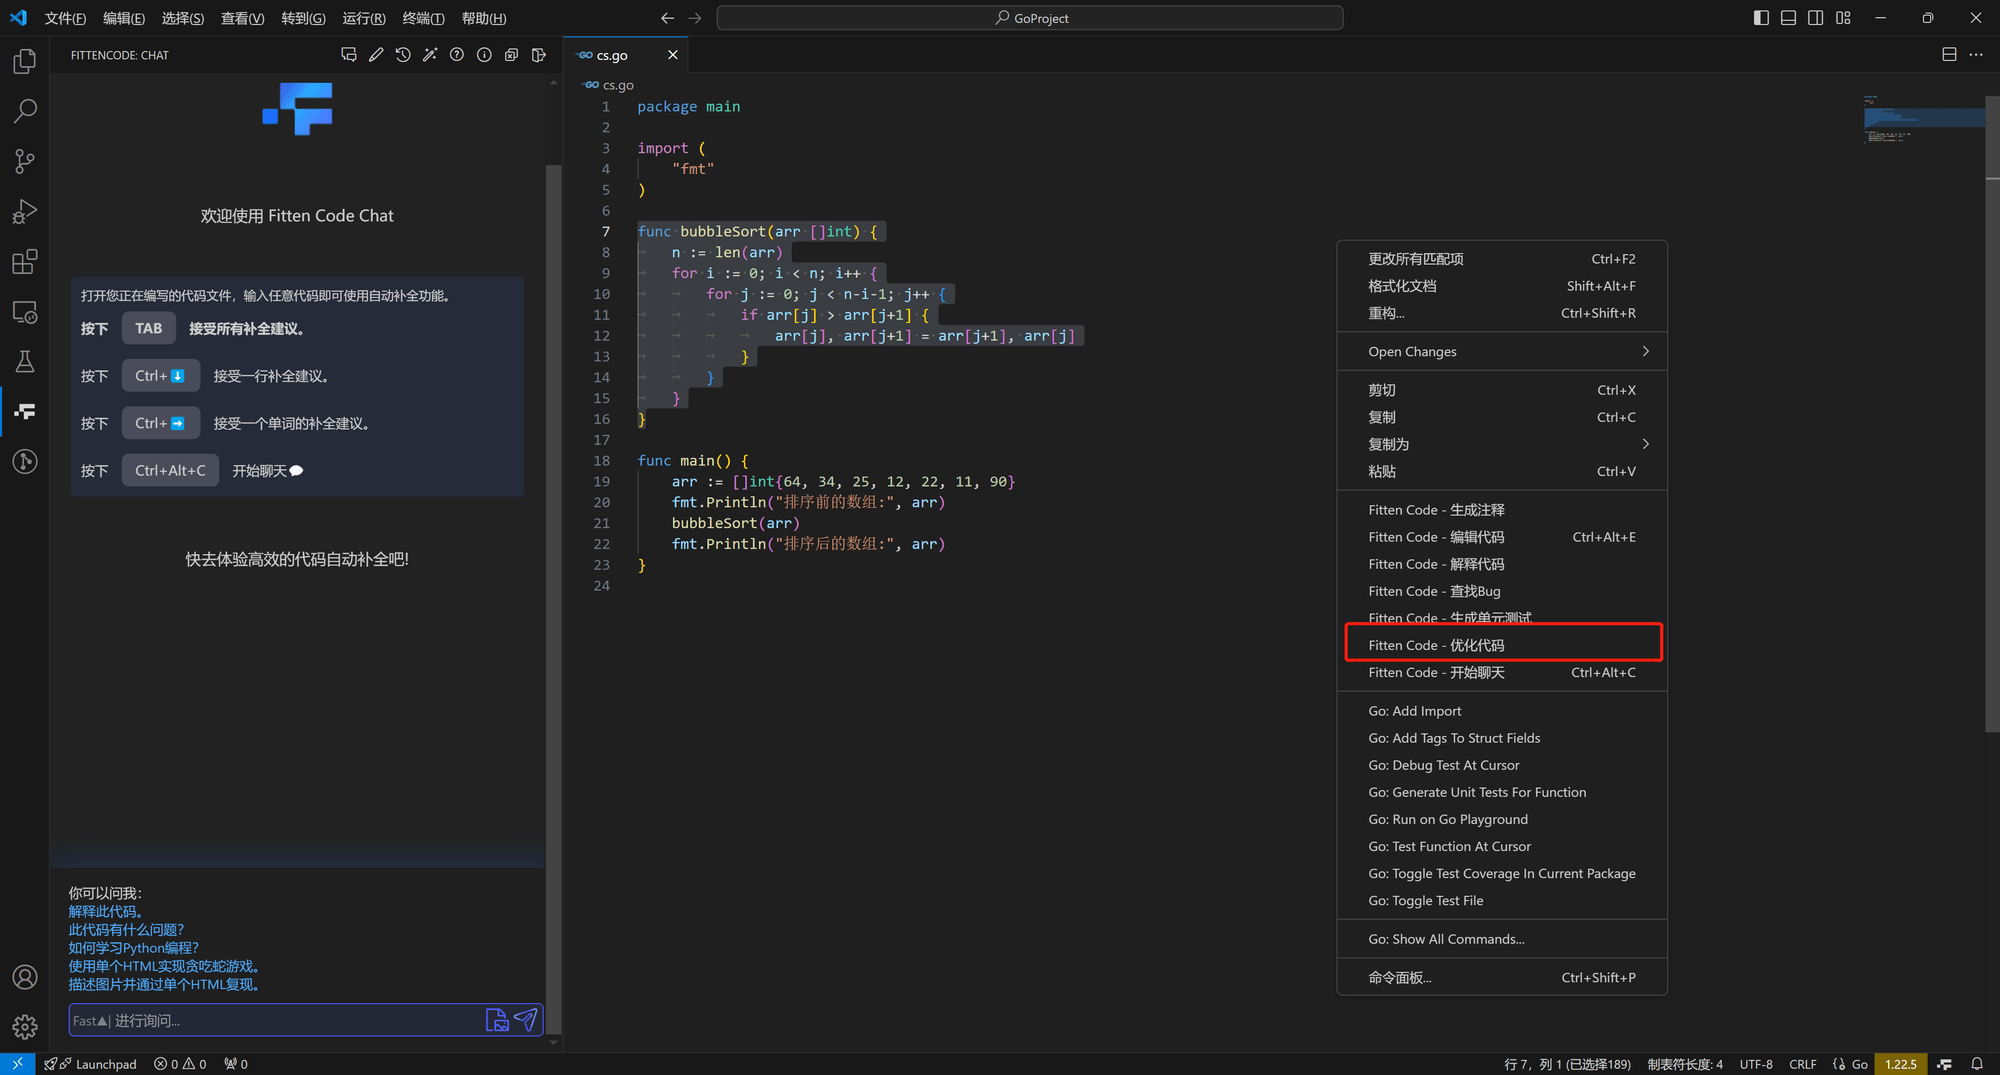Open the 文件(F) menu
The image size is (2000, 1075).
[65, 18]
